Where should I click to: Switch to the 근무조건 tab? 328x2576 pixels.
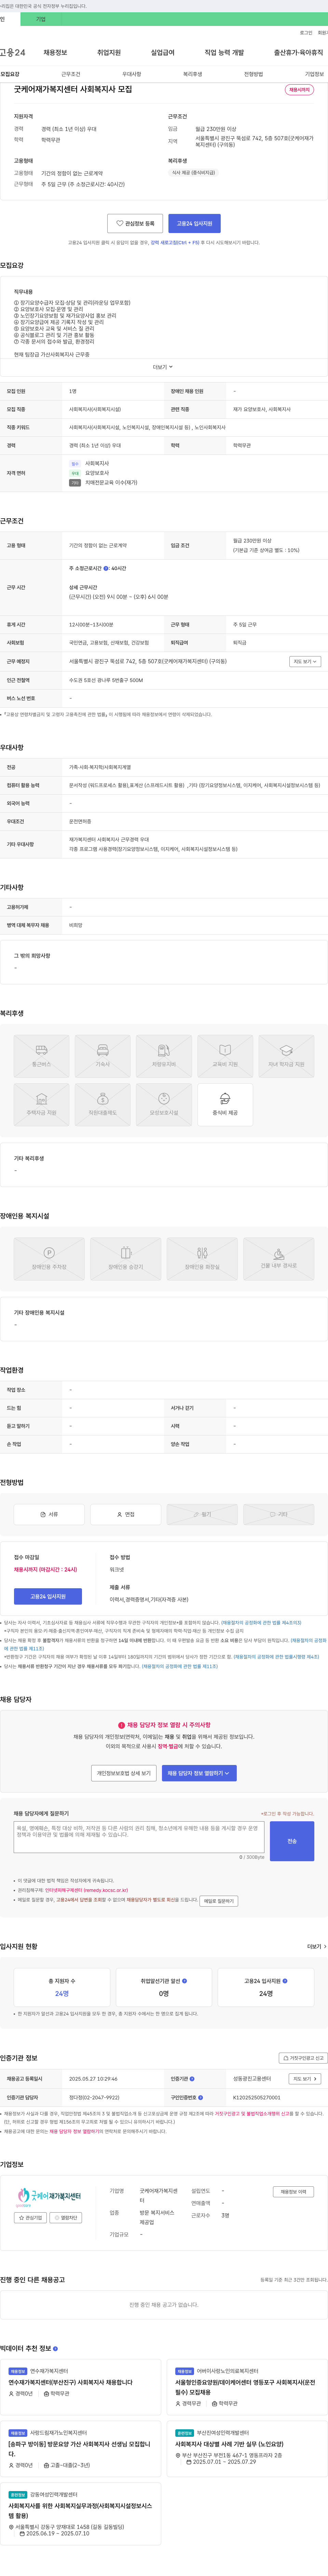(x=71, y=74)
